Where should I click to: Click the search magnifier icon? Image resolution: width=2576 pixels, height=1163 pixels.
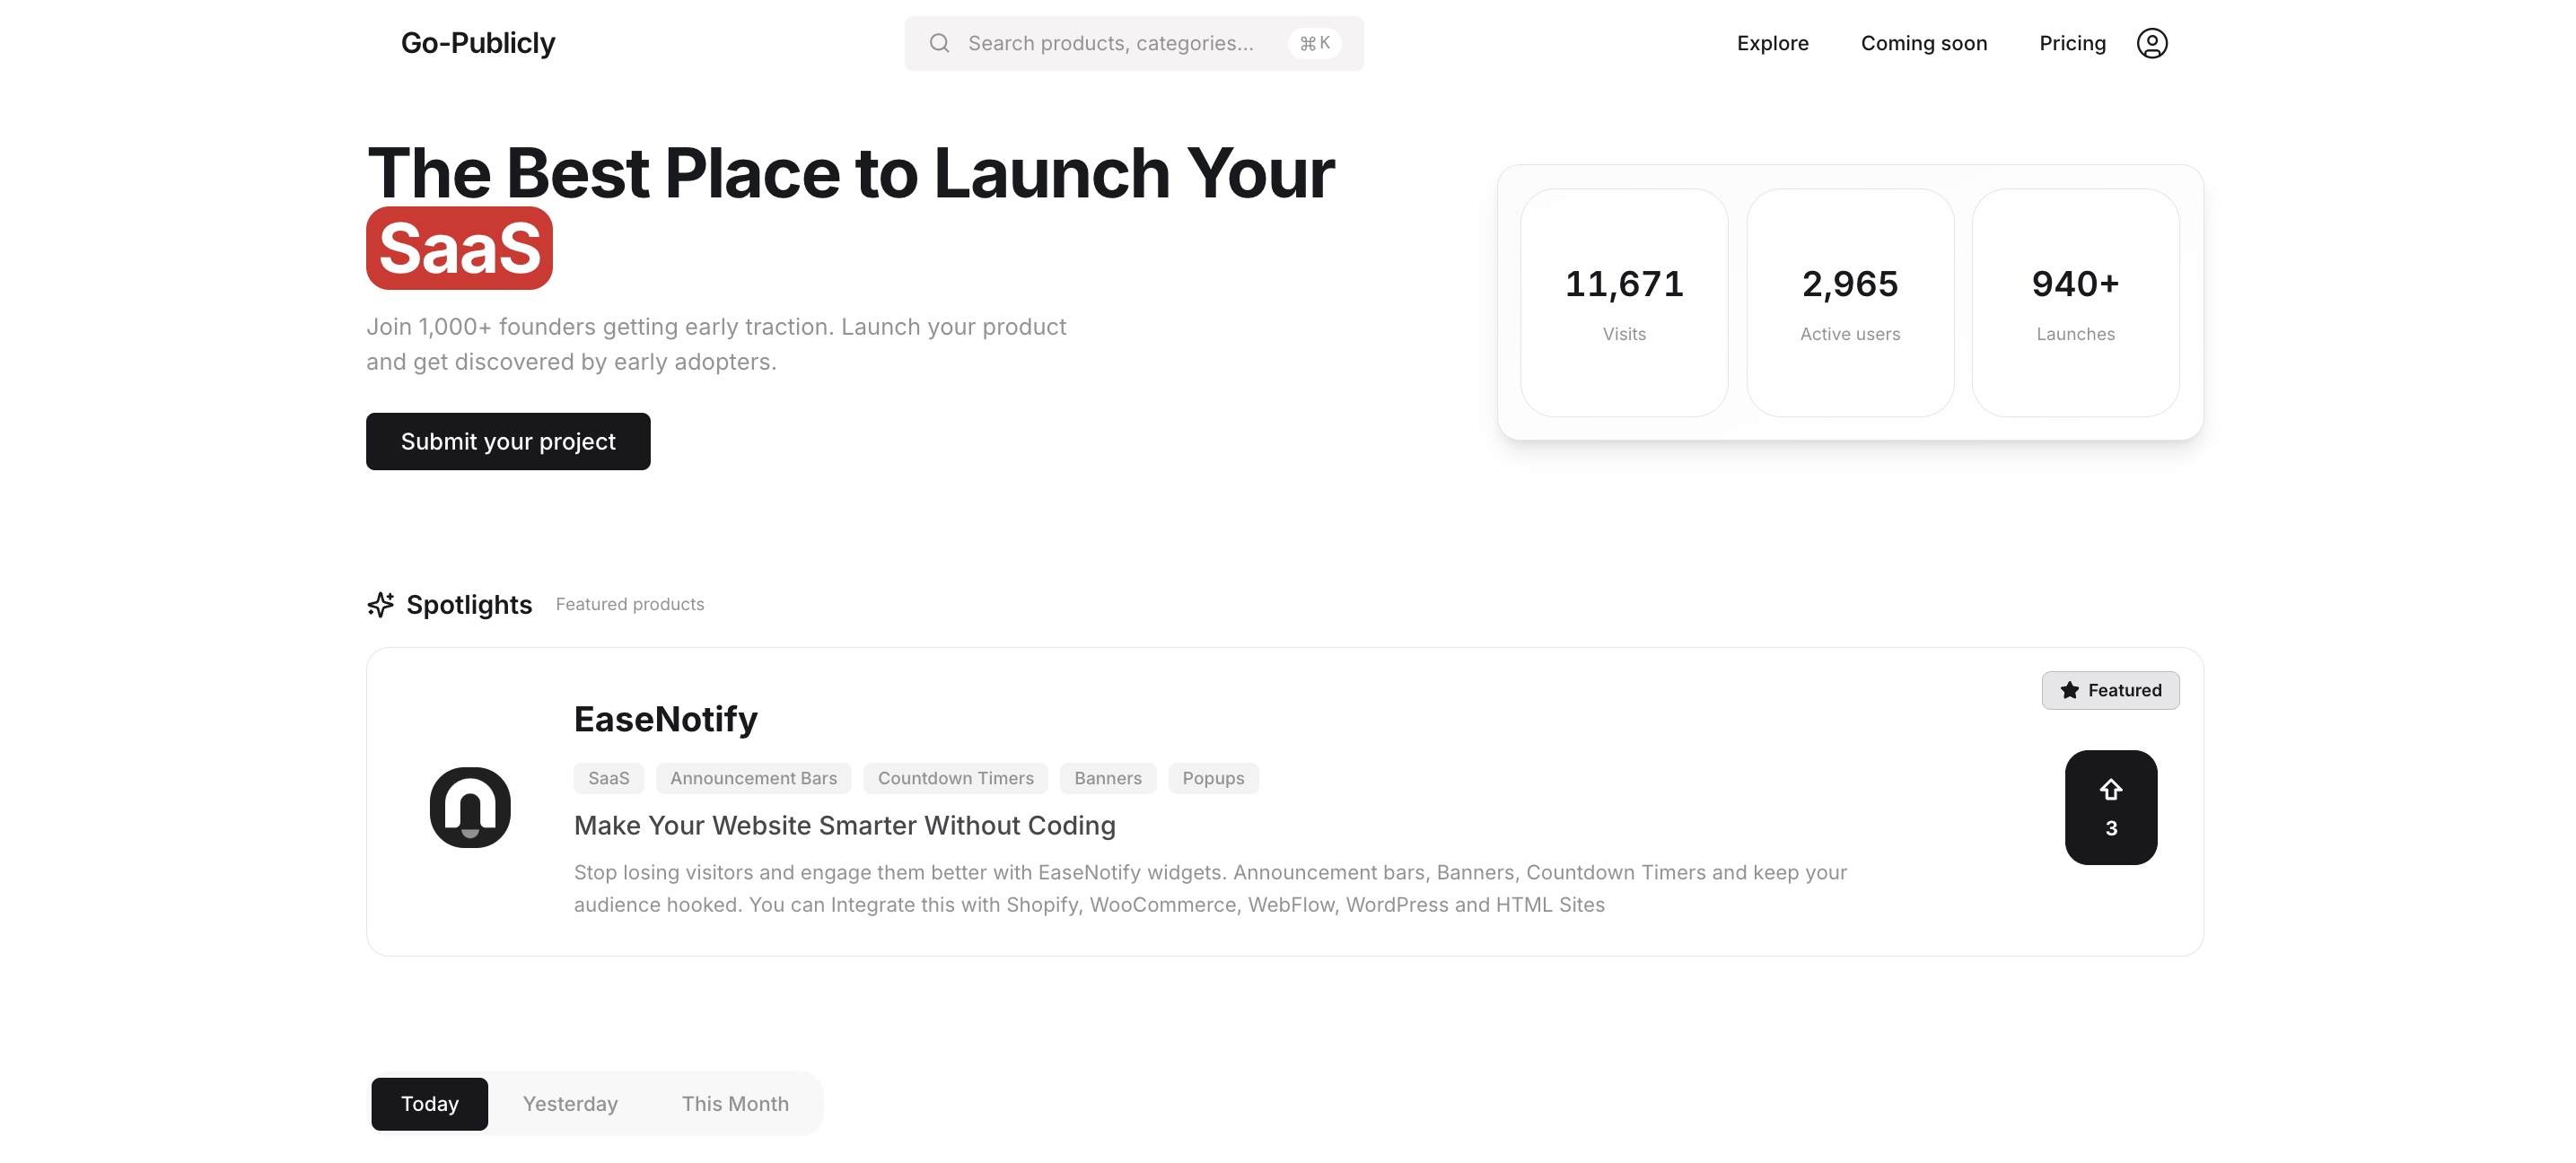pos(939,43)
